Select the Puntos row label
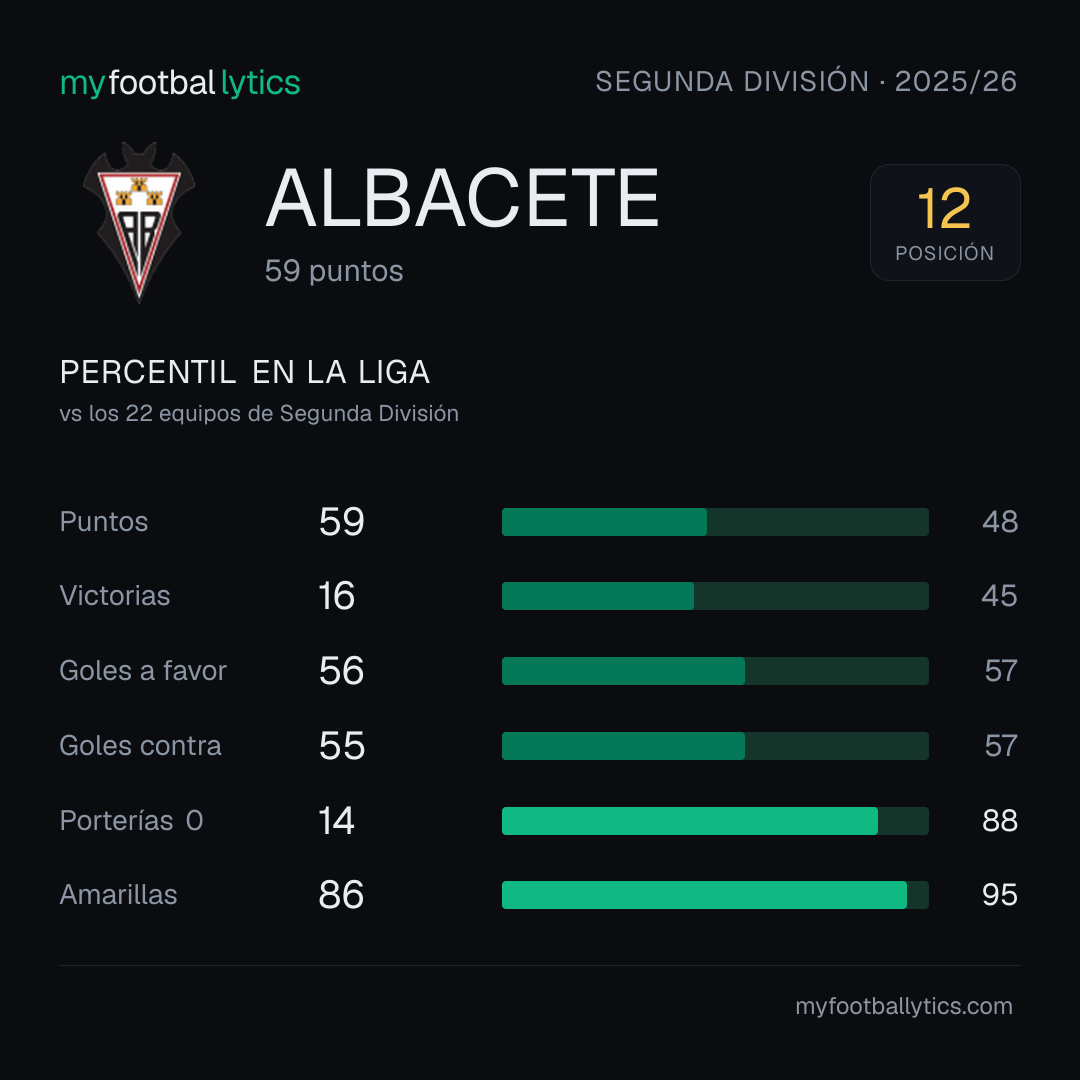The width and height of the screenshot is (1080, 1080). (104, 521)
